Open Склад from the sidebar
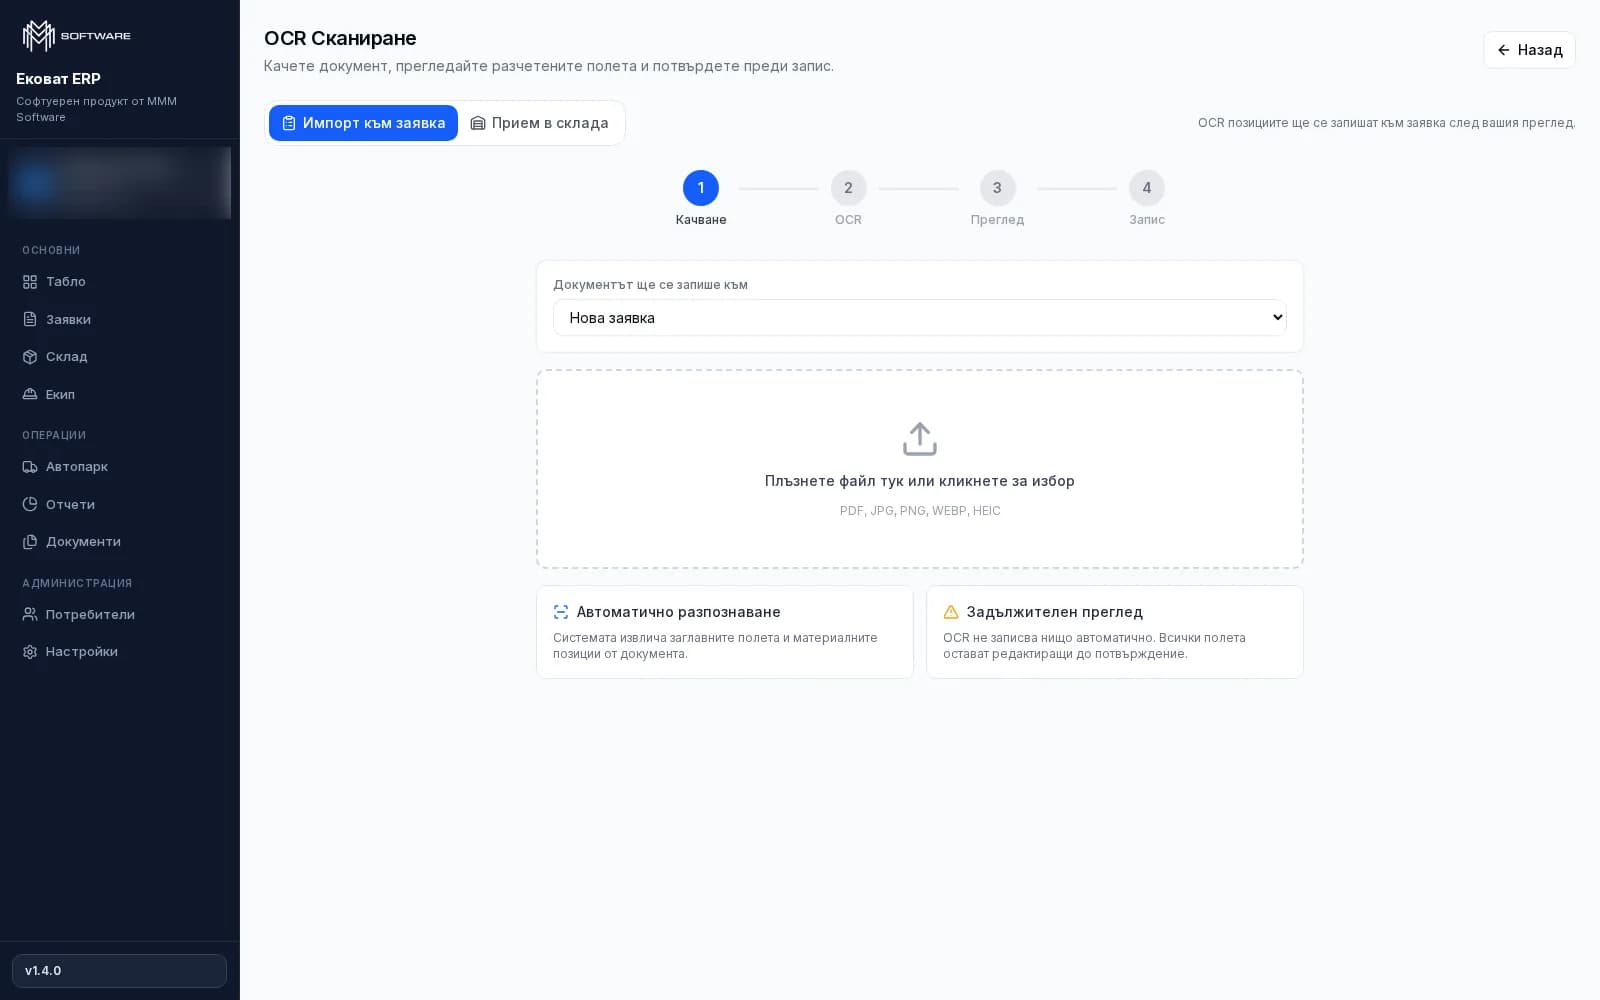1600x1000 pixels. (120, 357)
